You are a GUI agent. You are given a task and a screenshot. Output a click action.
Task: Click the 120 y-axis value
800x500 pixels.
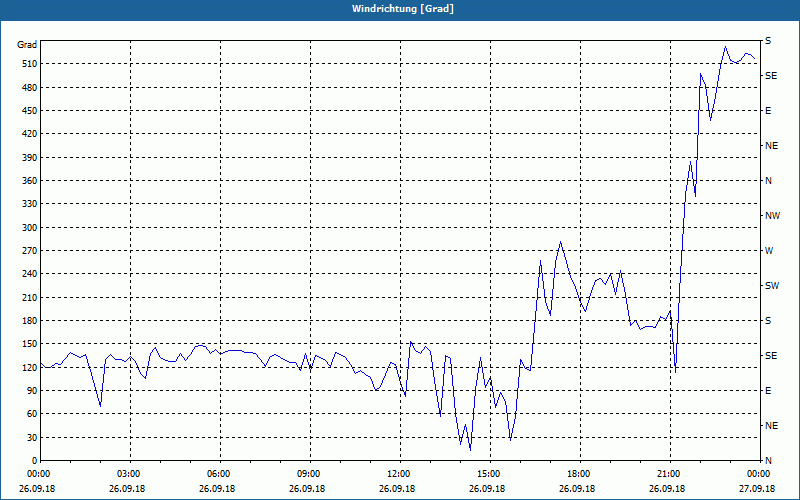(x=29, y=367)
